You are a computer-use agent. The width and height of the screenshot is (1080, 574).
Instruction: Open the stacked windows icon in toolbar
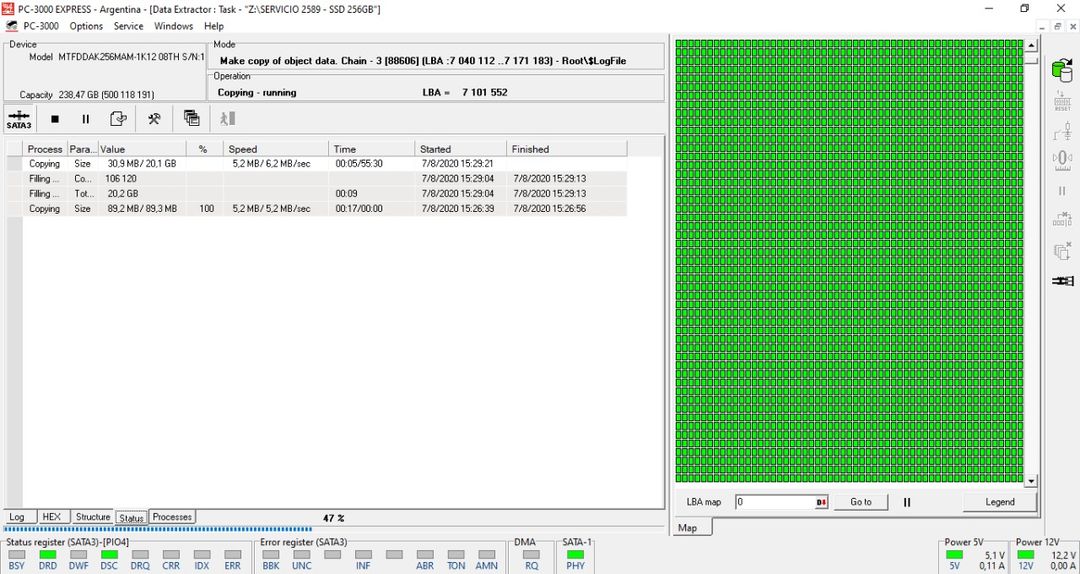pos(191,119)
